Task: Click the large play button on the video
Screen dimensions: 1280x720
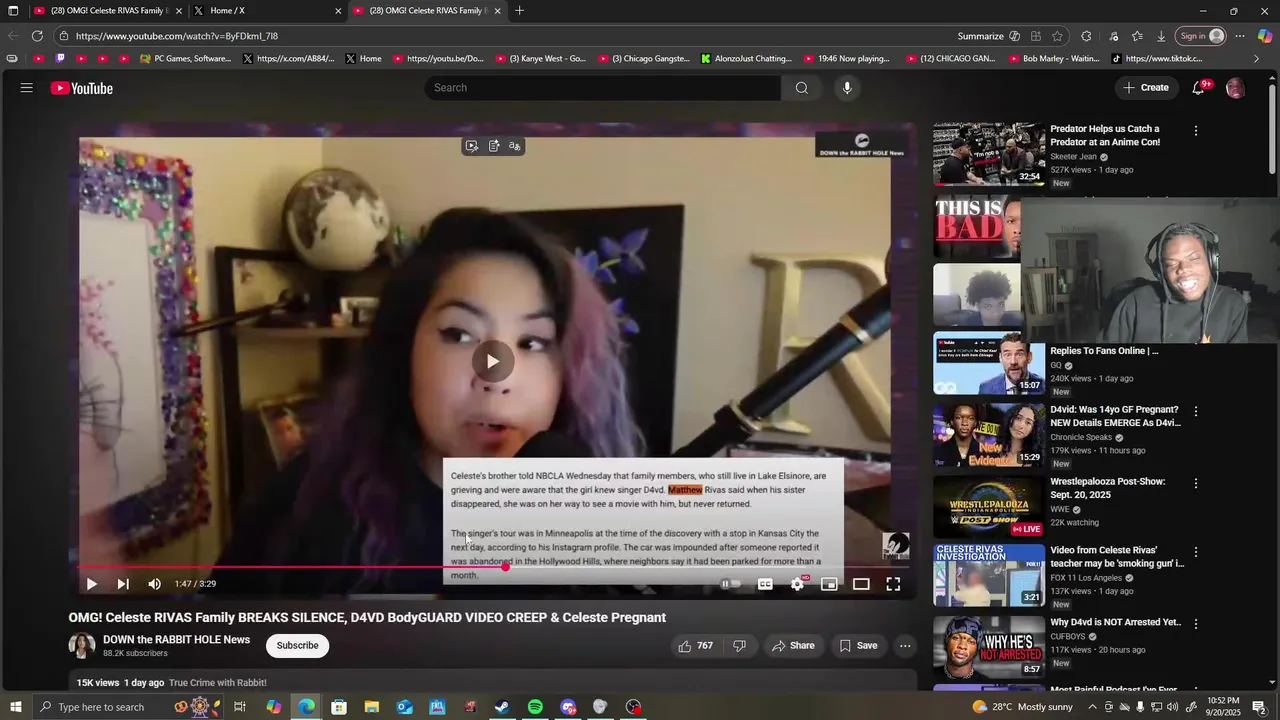Action: 492,361
